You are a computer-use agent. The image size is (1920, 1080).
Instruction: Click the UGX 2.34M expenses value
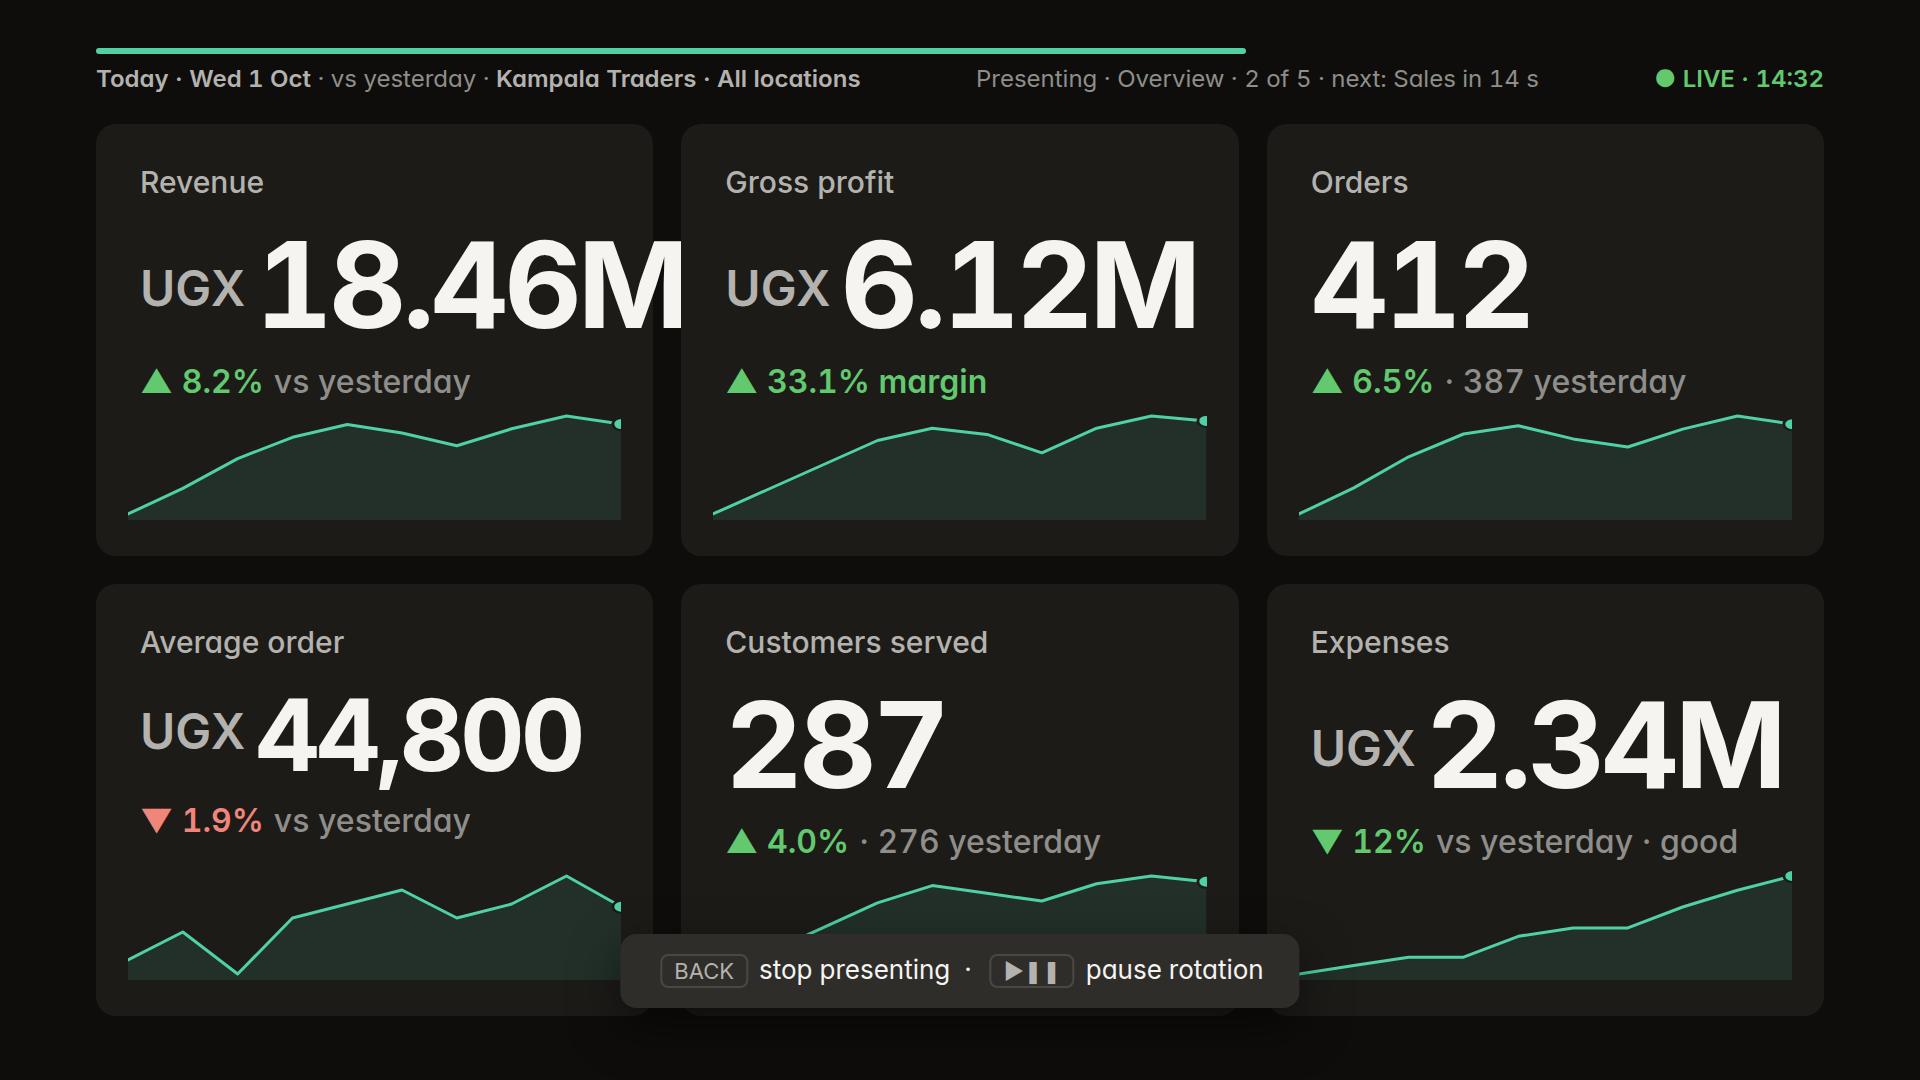pos(1547,746)
